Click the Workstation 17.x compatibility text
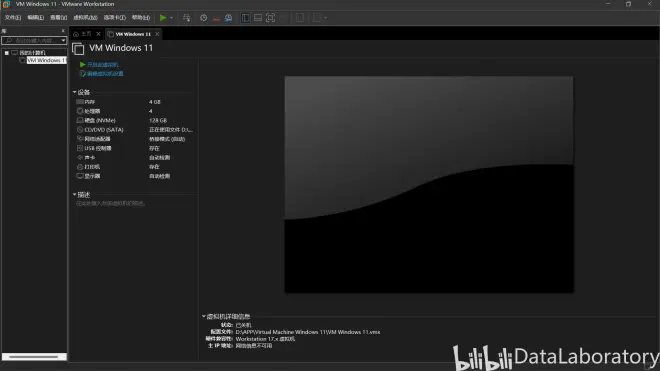Viewport: 660px width, 371px height. pos(265,339)
